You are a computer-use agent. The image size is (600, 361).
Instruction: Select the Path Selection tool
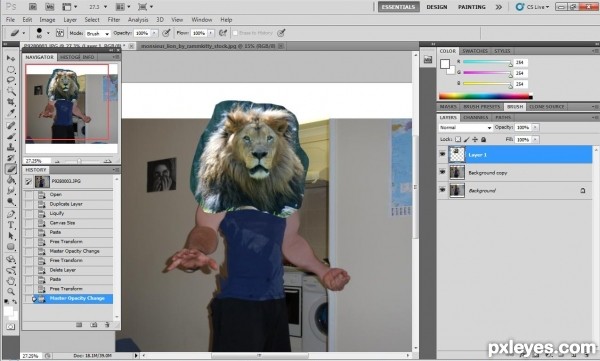[11, 236]
